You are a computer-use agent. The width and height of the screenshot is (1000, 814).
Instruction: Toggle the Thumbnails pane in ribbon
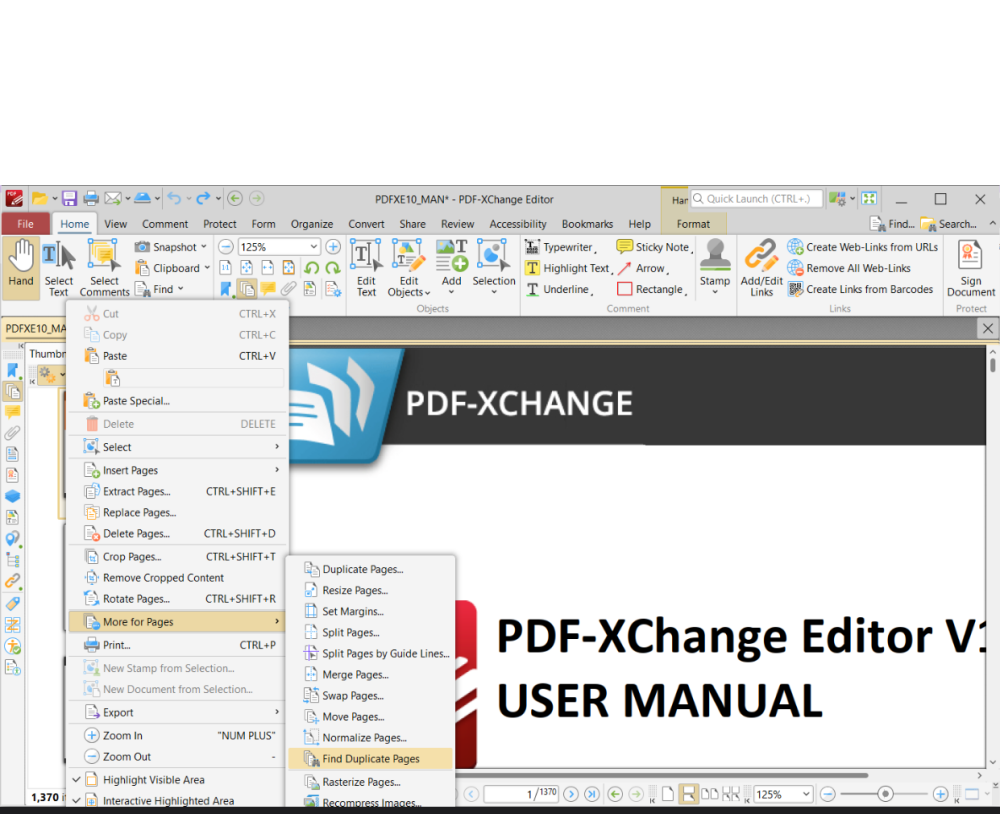[x=246, y=289]
